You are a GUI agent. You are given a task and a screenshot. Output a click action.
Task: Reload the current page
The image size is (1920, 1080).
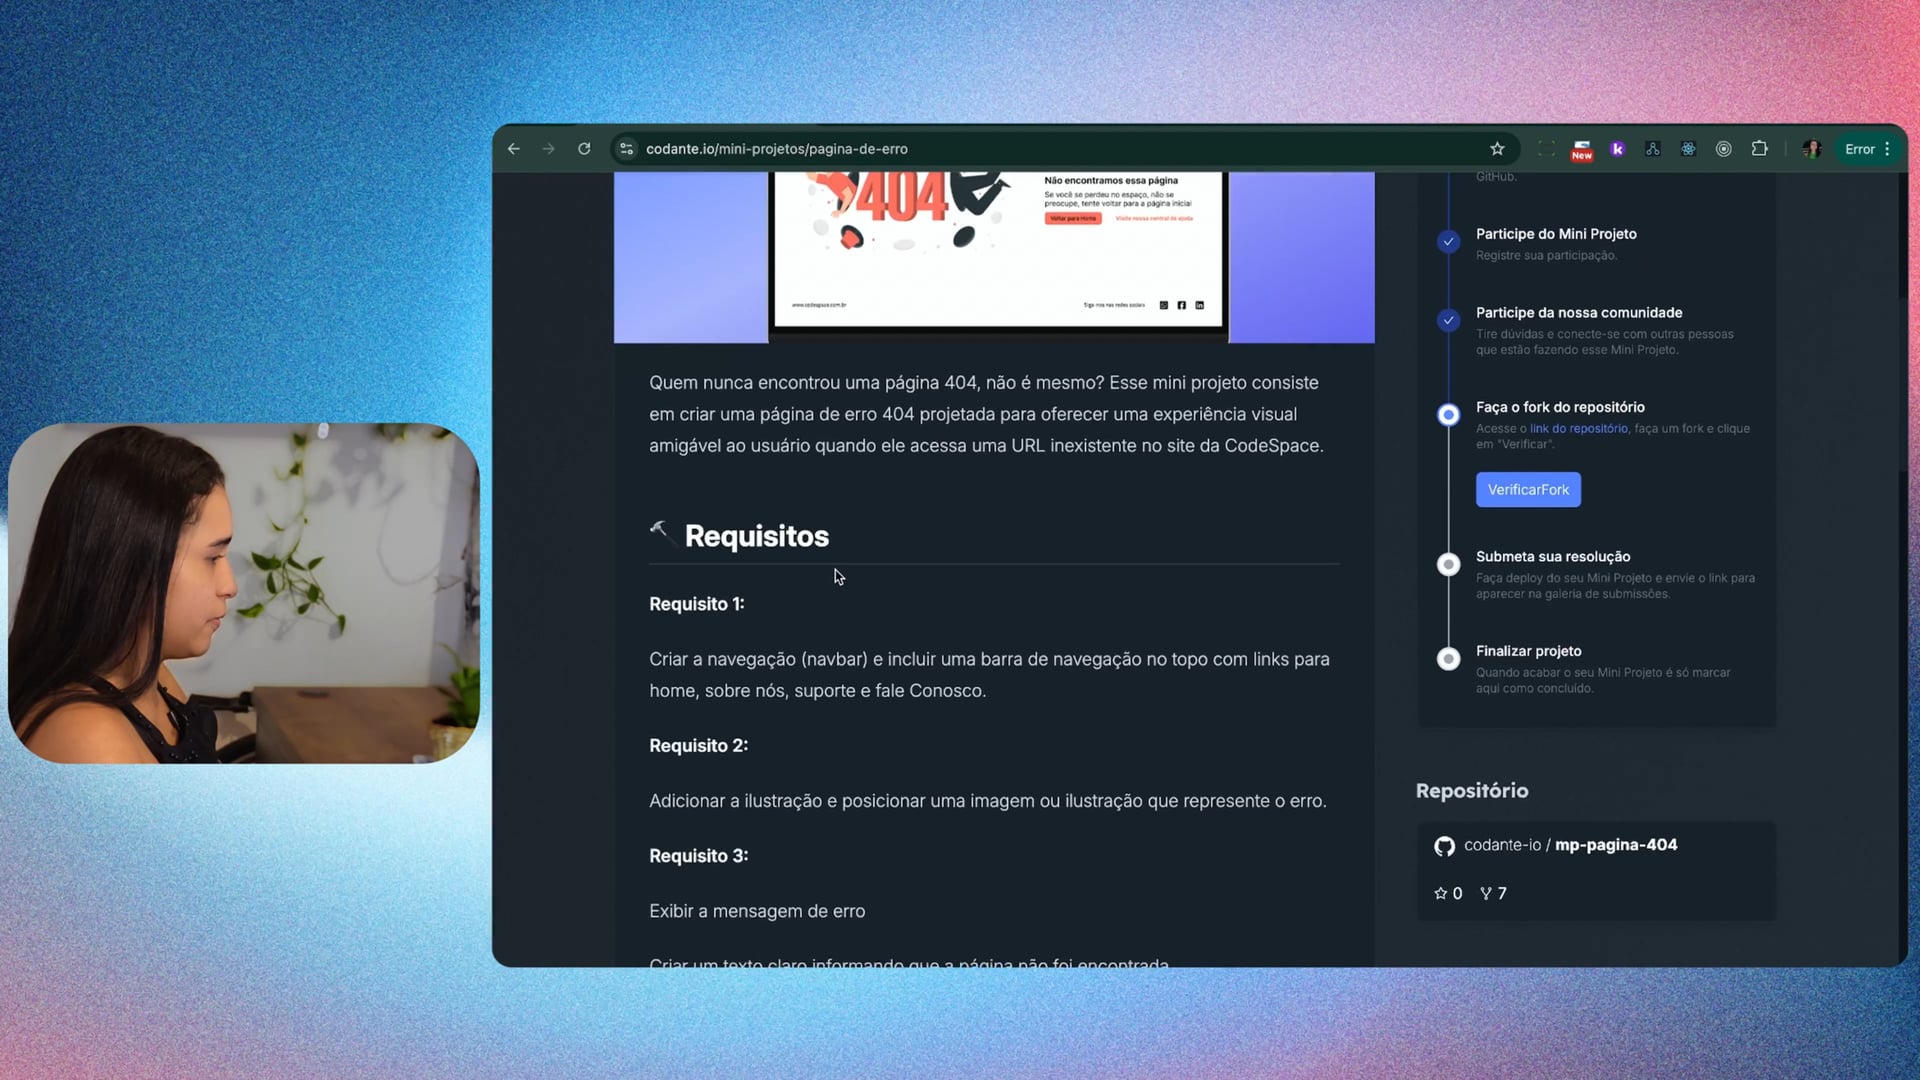(x=584, y=149)
